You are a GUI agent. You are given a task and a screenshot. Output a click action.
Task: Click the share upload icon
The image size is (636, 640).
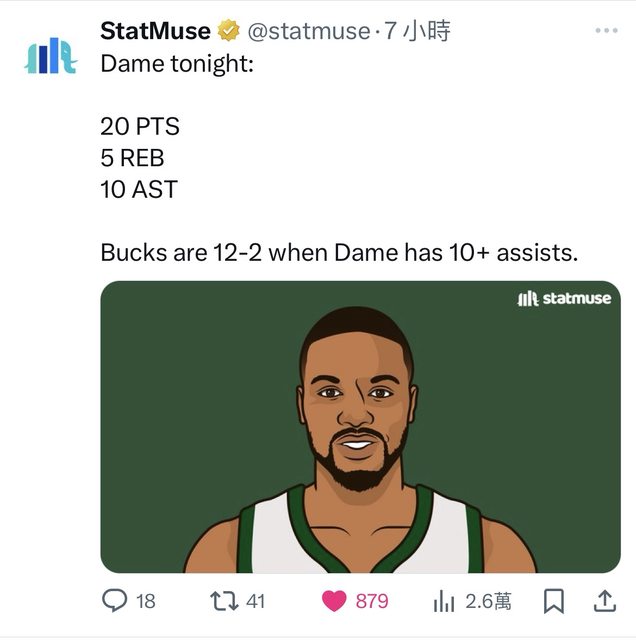pyautogui.click(x=605, y=601)
